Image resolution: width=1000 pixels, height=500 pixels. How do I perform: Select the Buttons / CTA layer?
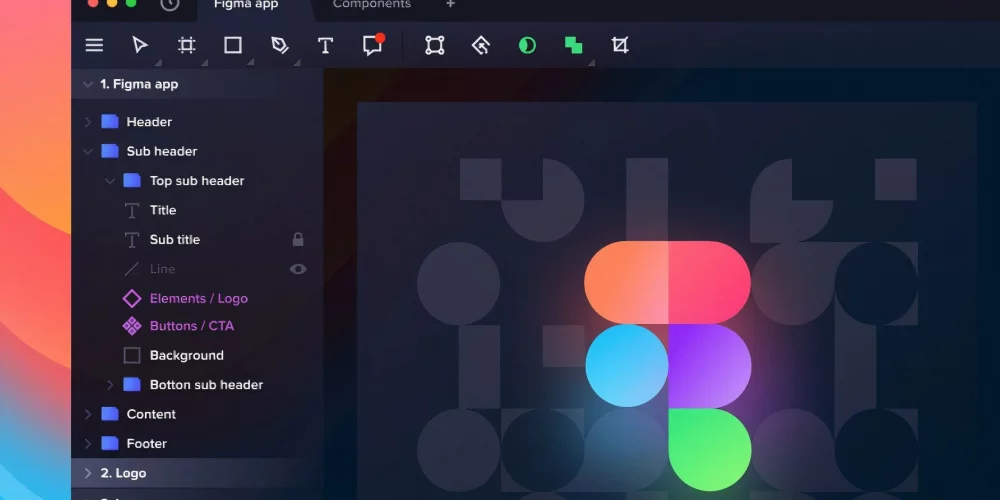[191, 326]
